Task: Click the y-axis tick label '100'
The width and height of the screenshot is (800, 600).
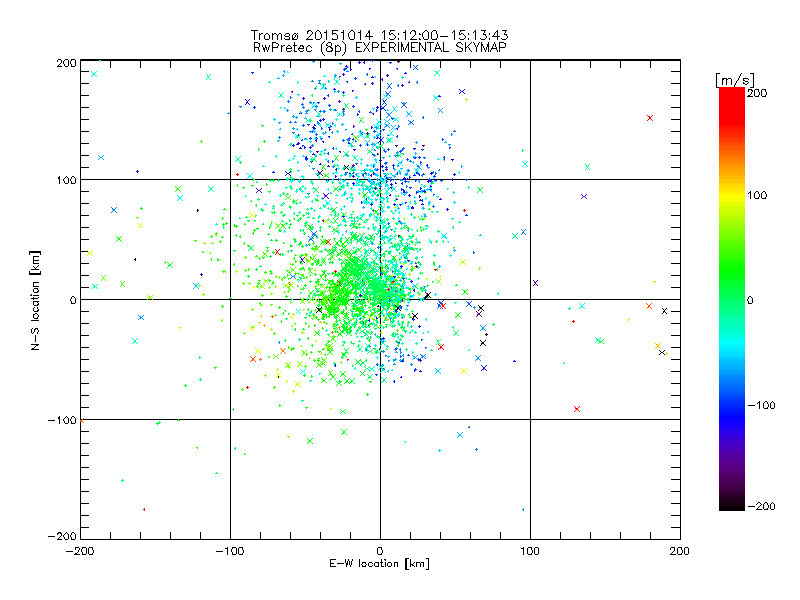Action: [x=66, y=180]
